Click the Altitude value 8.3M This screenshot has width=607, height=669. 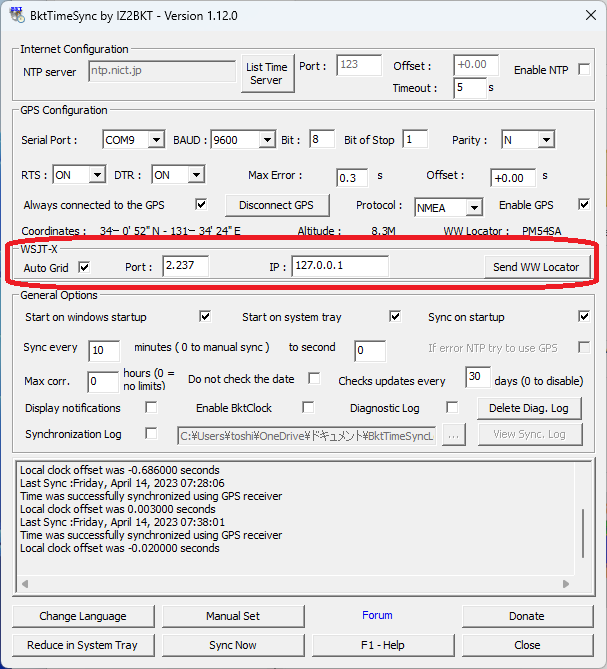pos(383,231)
